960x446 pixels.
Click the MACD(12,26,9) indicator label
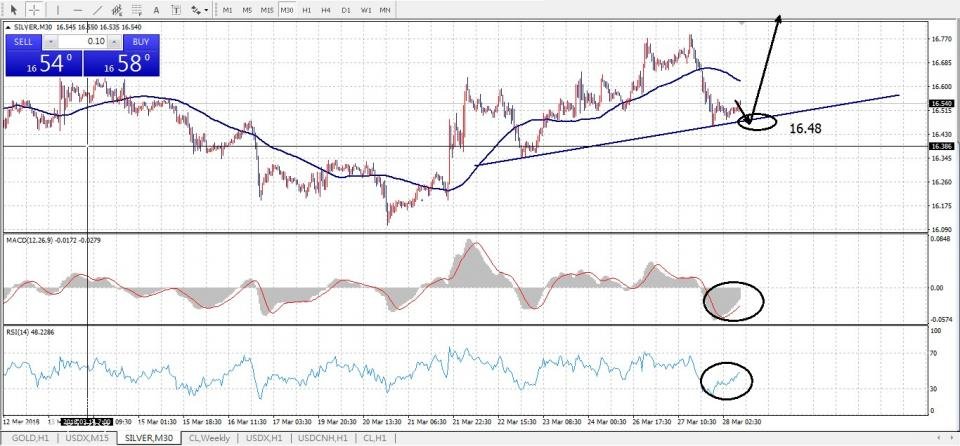pos(53,240)
